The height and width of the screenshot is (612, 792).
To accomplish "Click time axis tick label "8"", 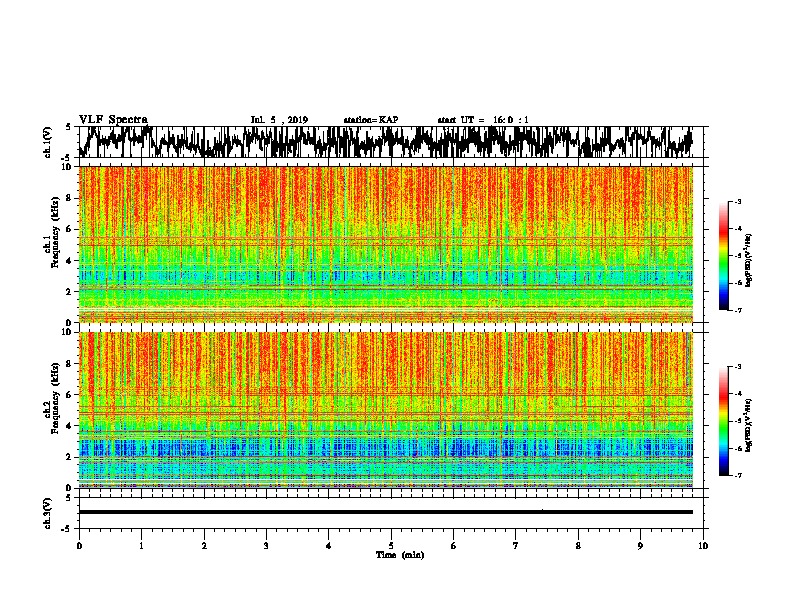I will tap(578, 546).
